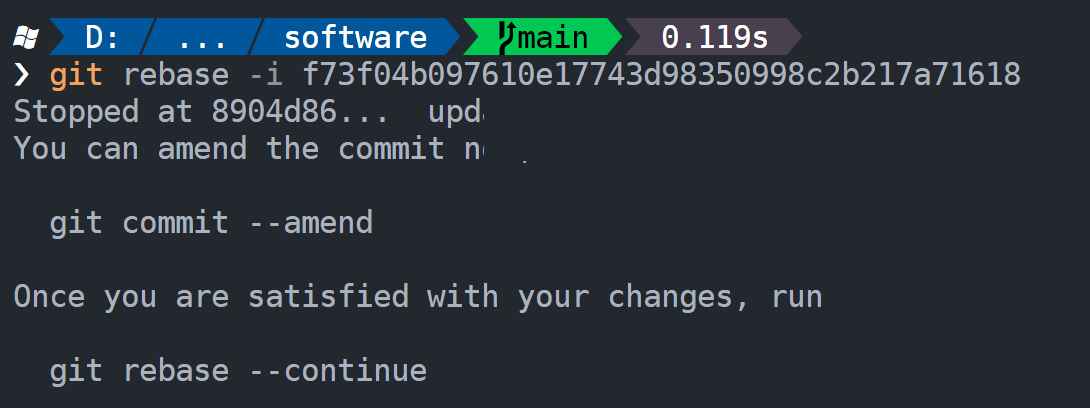The image size is (1090, 408).
Task: Click the ellipsis path segment
Action: [202, 37]
